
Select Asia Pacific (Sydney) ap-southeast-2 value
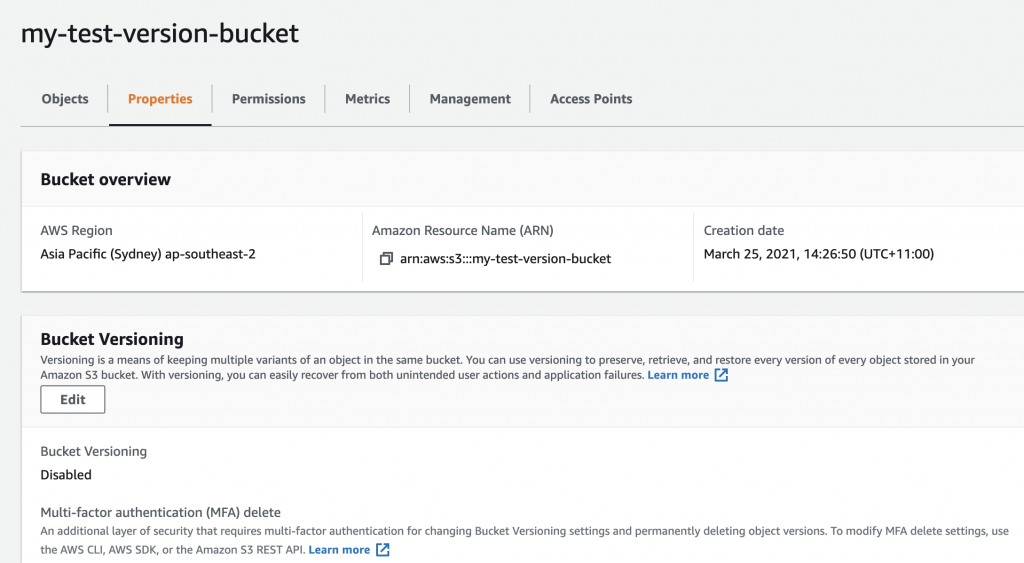[x=148, y=254]
